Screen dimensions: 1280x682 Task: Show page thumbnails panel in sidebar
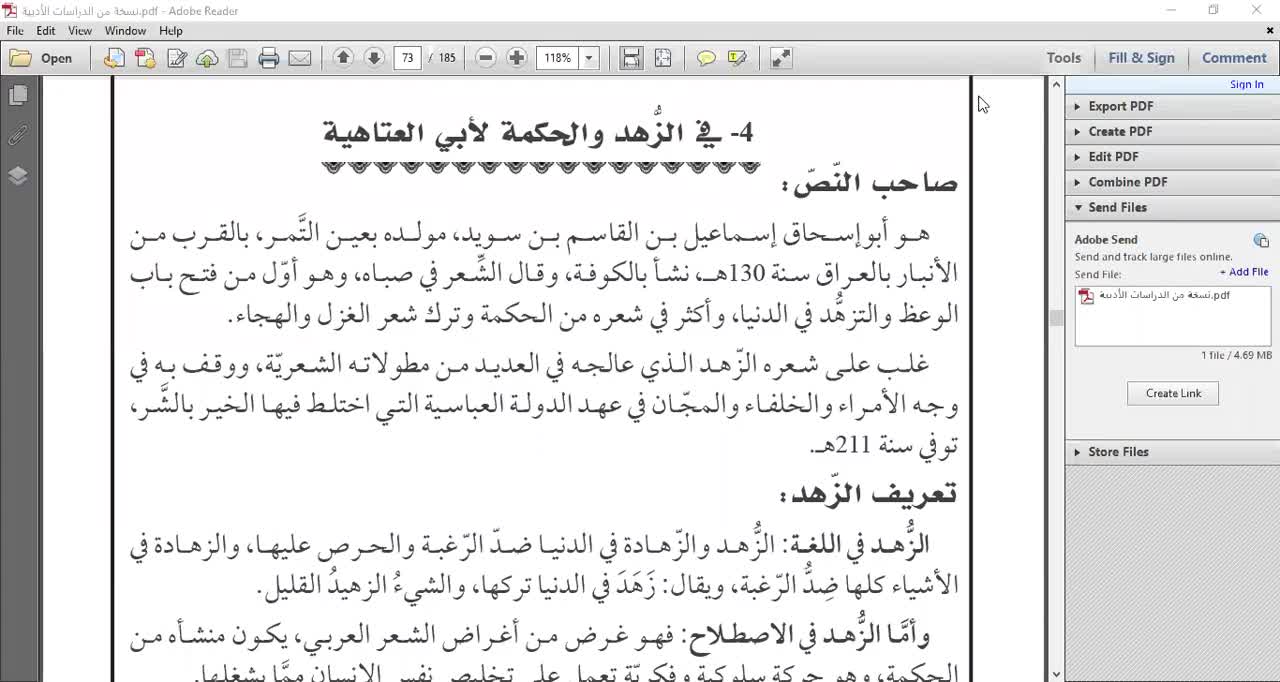pos(18,95)
